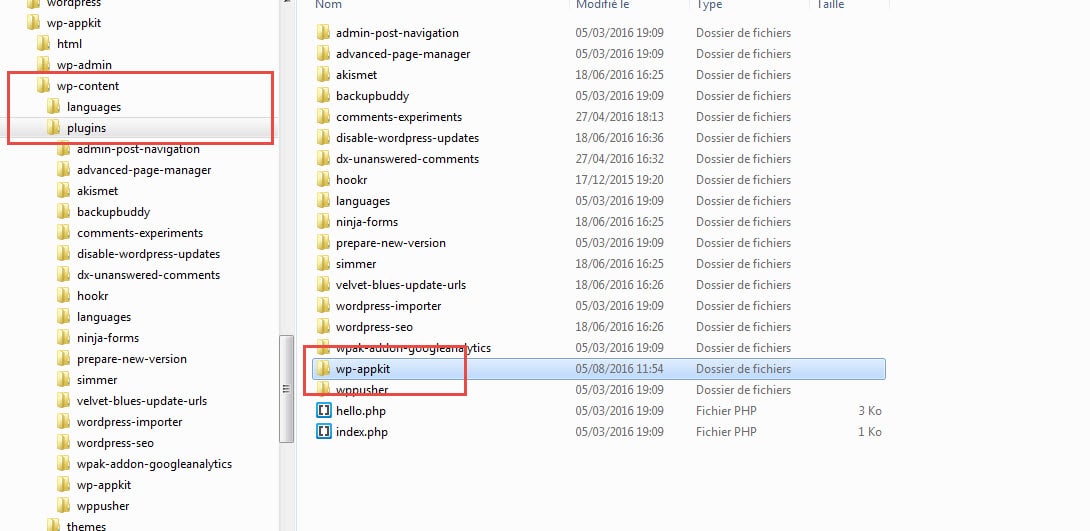Click the simmer folder icon in file list
Image resolution: width=1090 pixels, height=531 pixels.
click(323, 263)
